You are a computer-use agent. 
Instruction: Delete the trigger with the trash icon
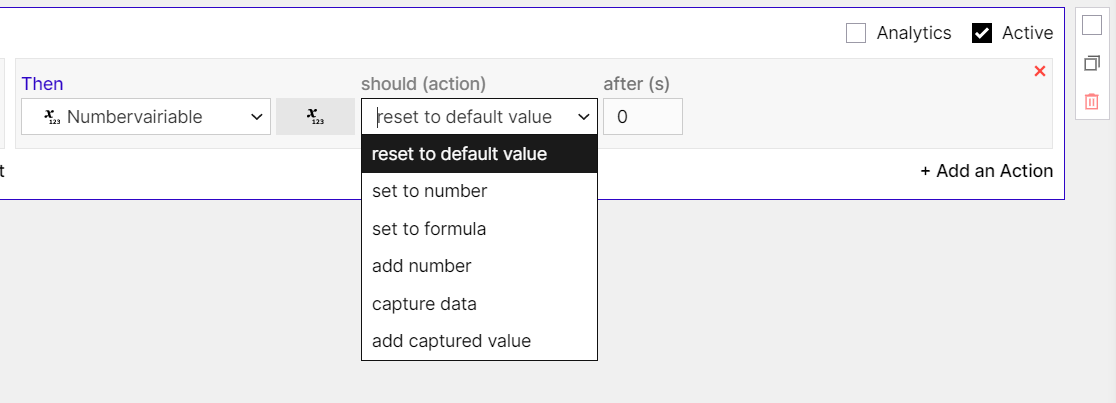(1091, 101)
